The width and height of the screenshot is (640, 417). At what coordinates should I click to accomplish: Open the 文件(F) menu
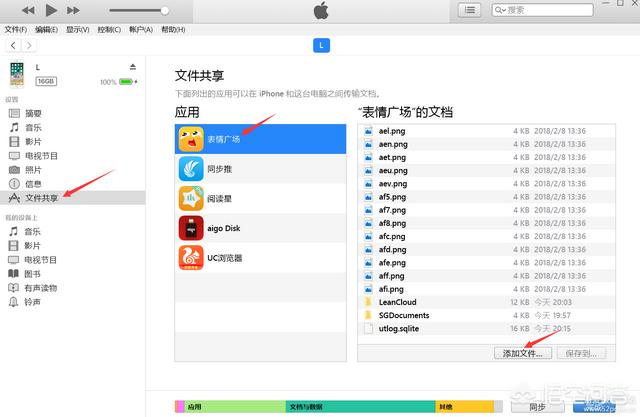(16, 29)
